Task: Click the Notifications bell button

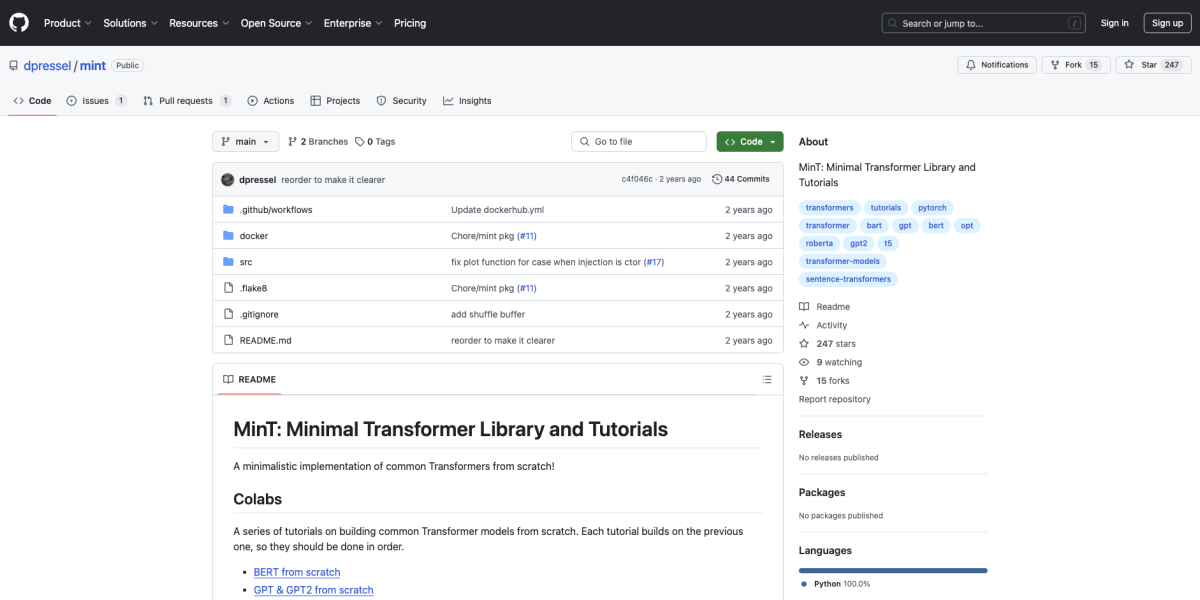Action: click(x=996, y=65)
